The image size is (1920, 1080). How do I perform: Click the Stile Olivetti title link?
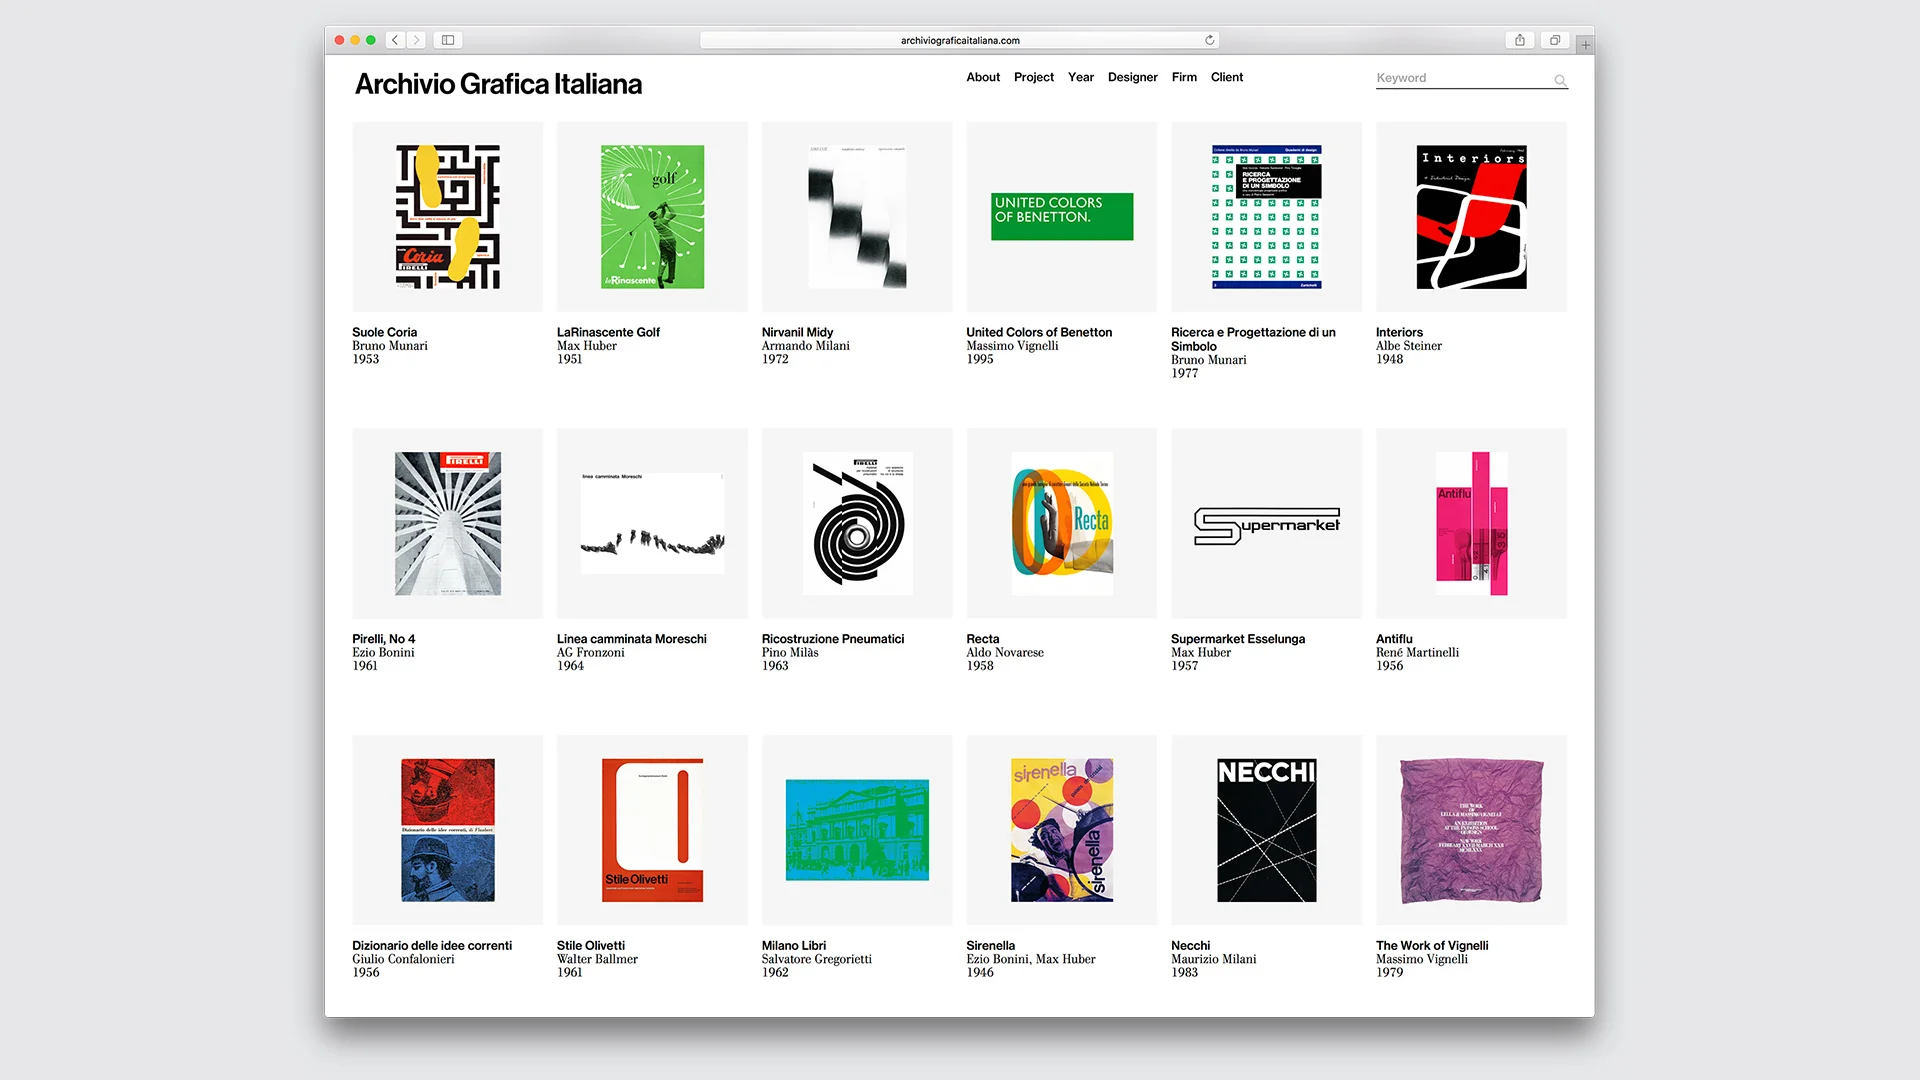(x=590, y=945)
